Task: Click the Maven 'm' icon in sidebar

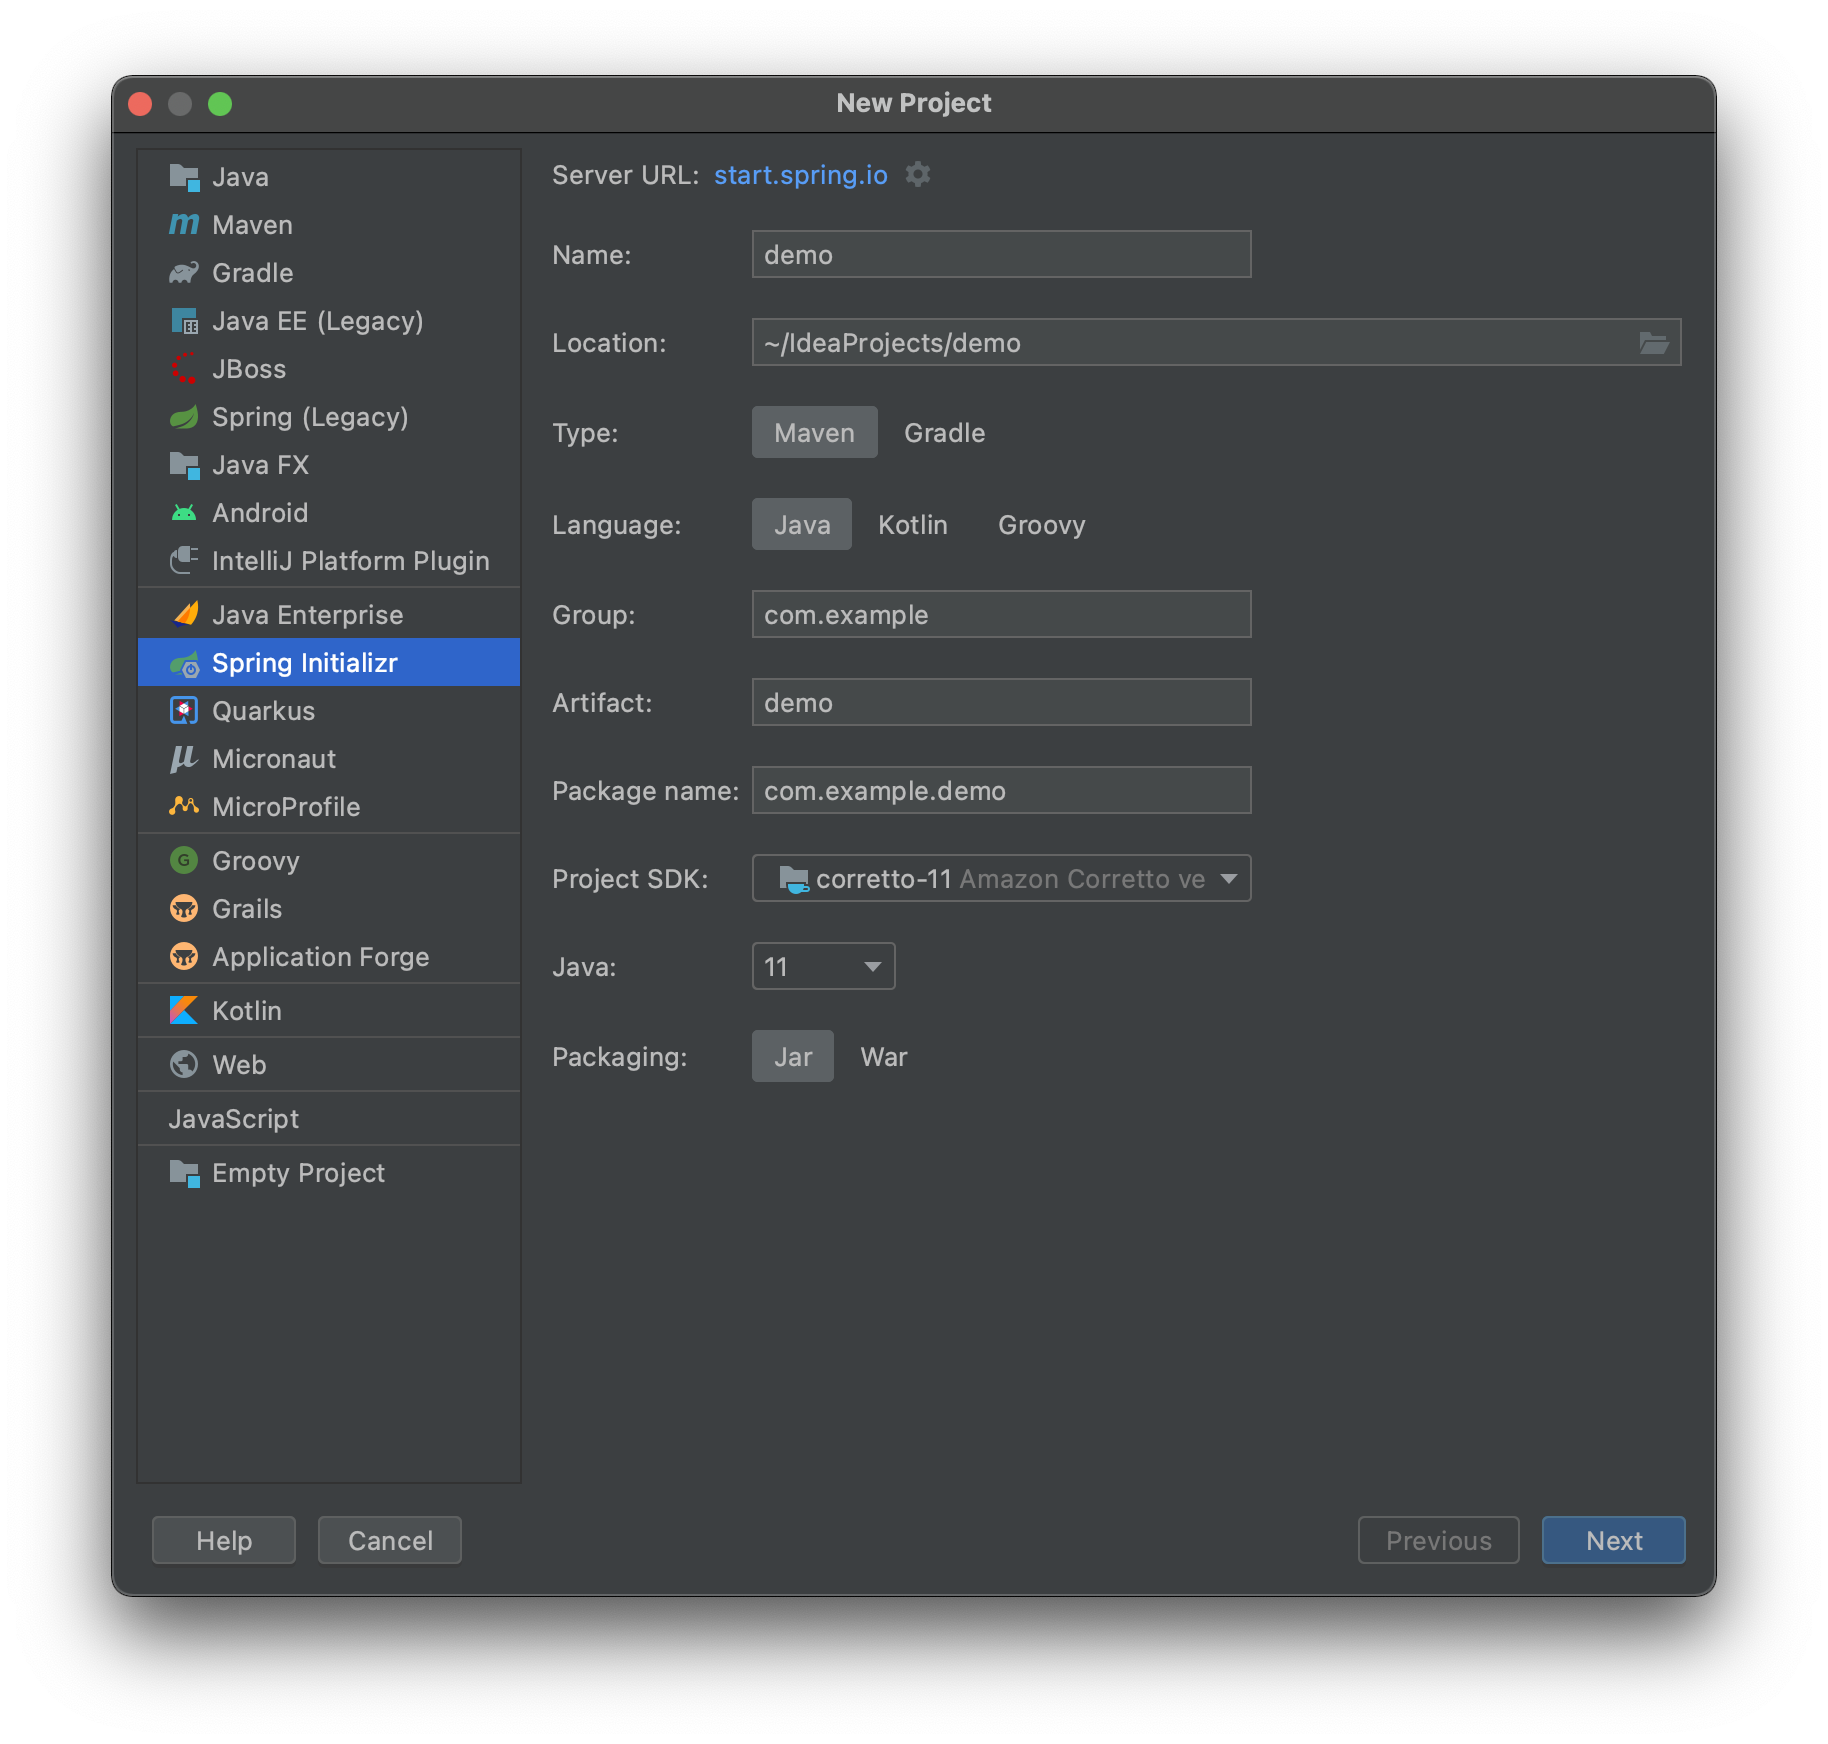Action: click(184, 225)
